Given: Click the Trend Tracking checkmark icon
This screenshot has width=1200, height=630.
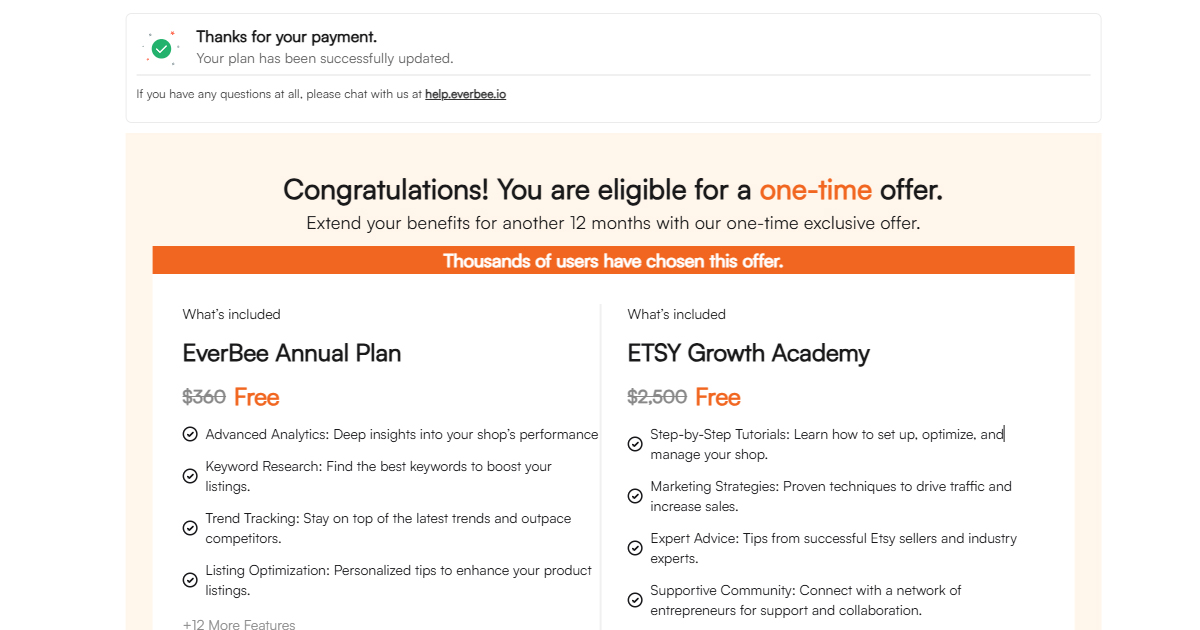Looking at the screenshot, I should click(x=190, y=528).
